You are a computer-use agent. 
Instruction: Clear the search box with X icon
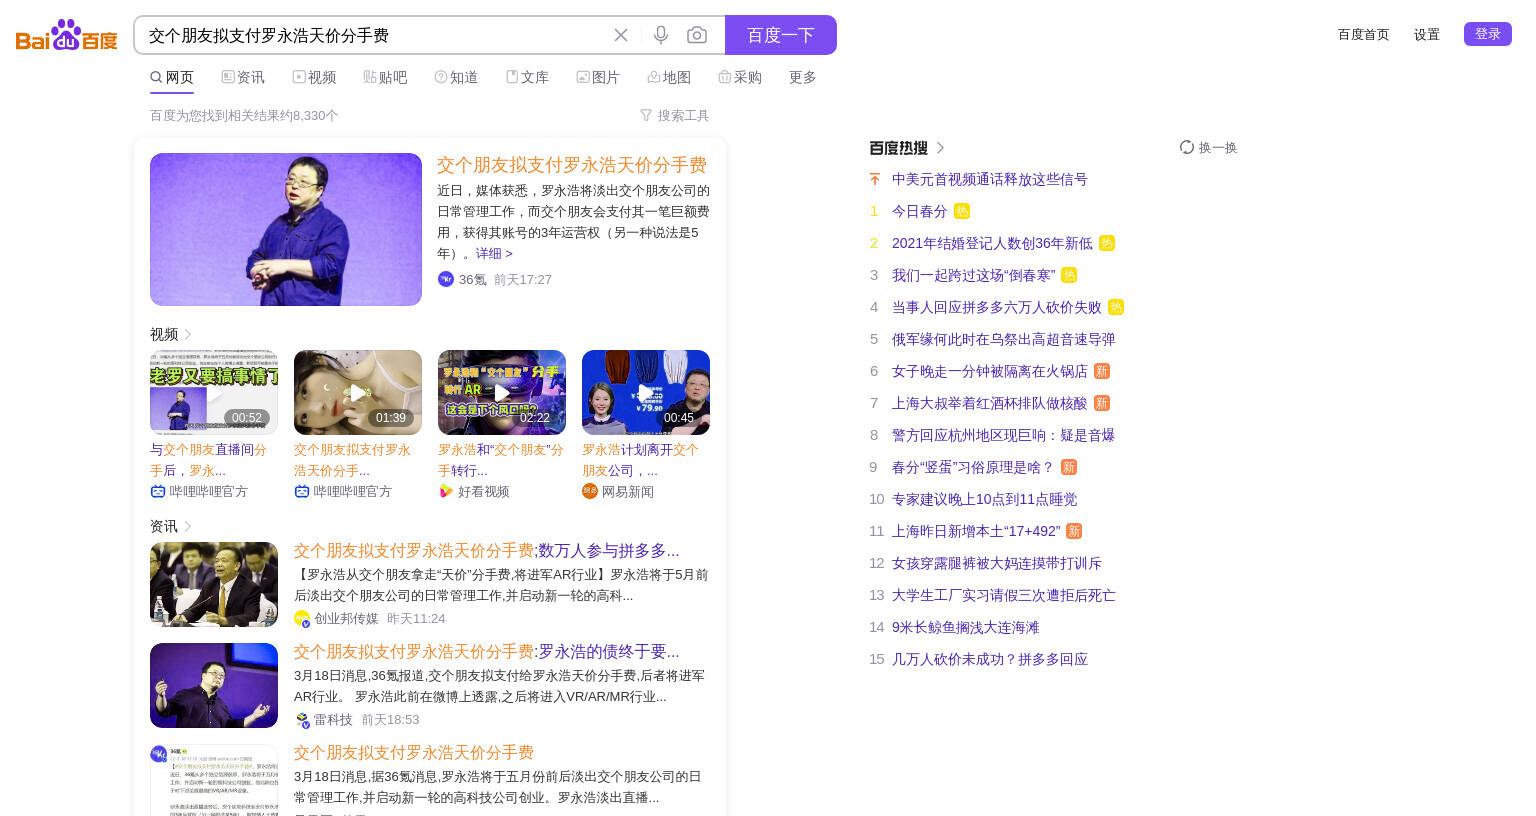click(x=621, y=35)
